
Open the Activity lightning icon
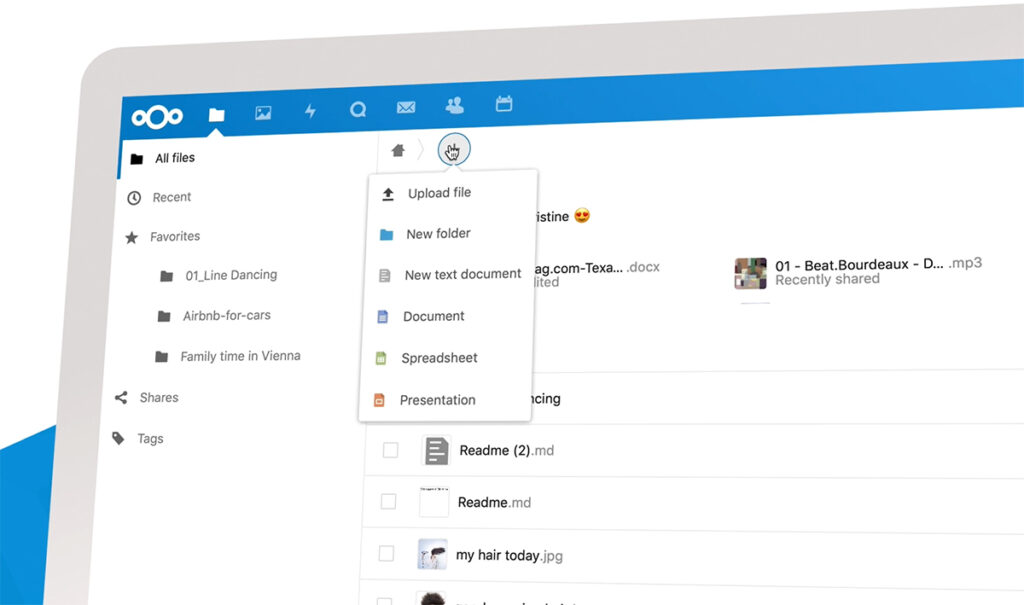click(x=310, y=111)
